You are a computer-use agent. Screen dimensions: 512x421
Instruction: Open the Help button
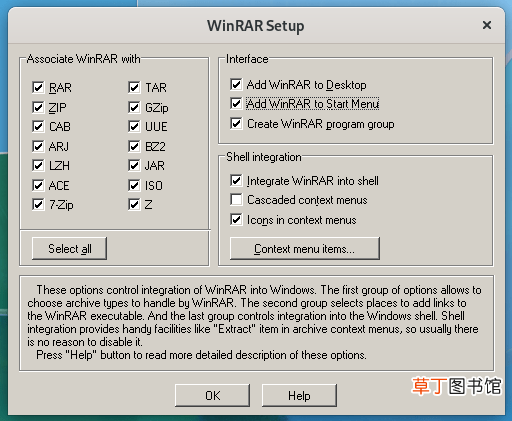coord(299,395)
